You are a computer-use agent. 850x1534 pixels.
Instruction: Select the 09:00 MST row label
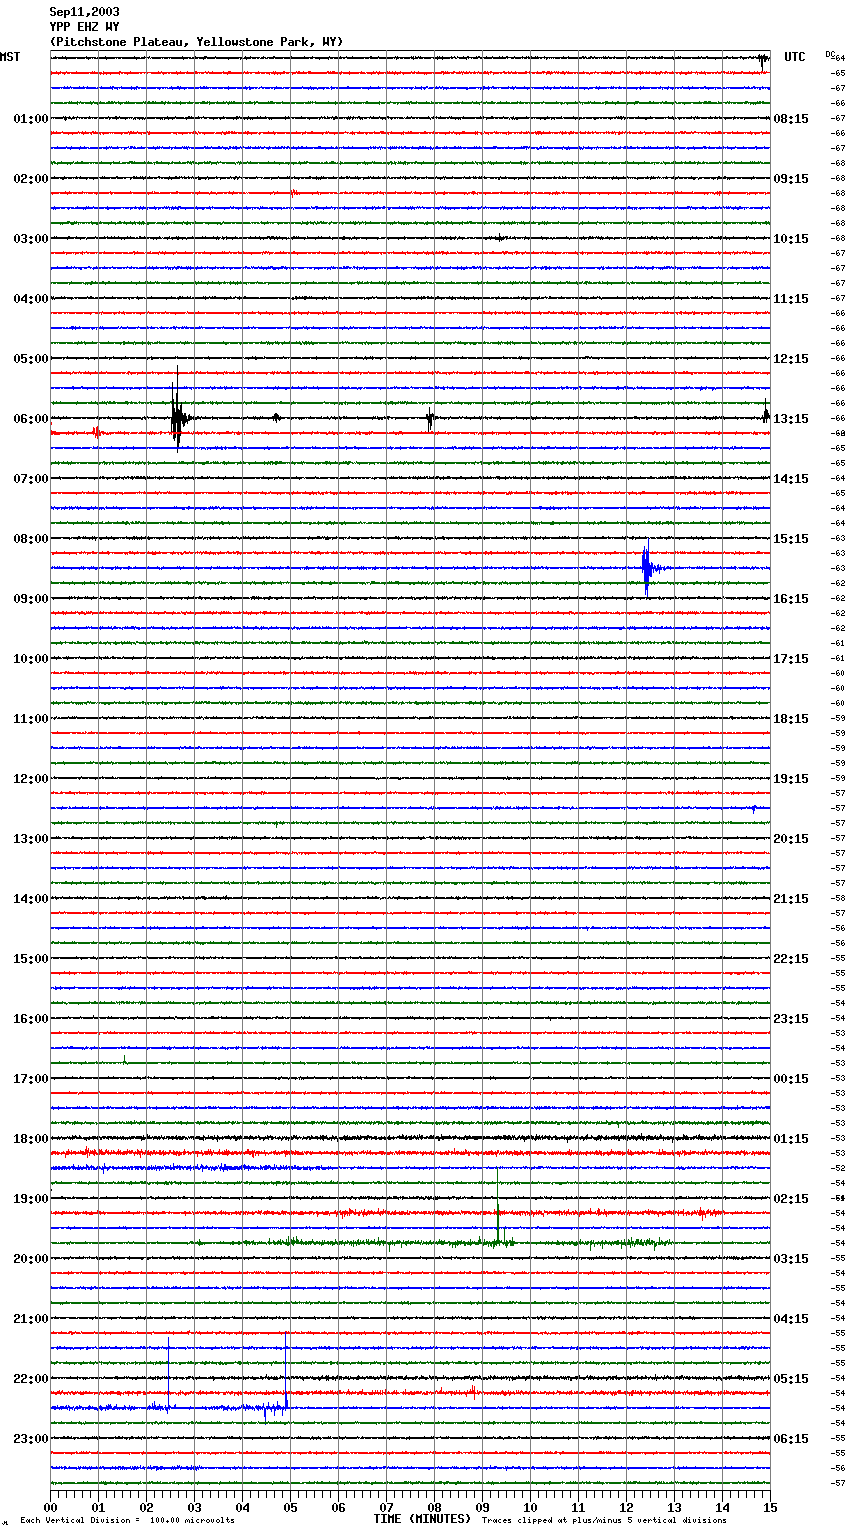pyautogui.click(x=31, y=599)
